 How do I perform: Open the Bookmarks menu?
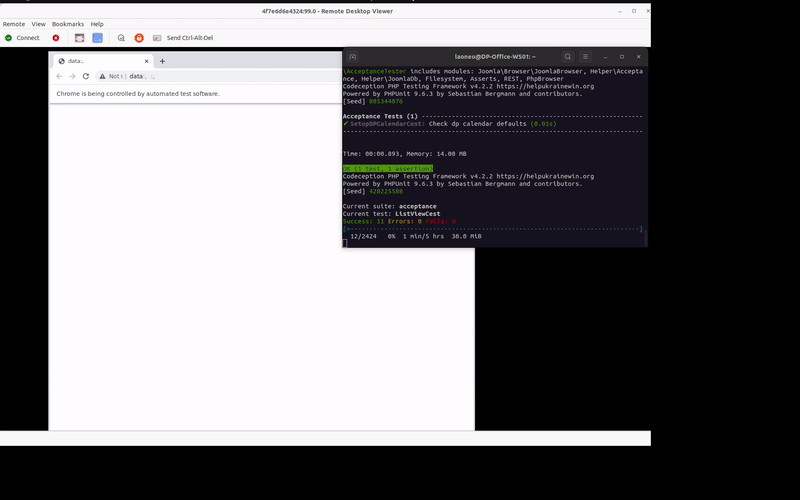68,24
